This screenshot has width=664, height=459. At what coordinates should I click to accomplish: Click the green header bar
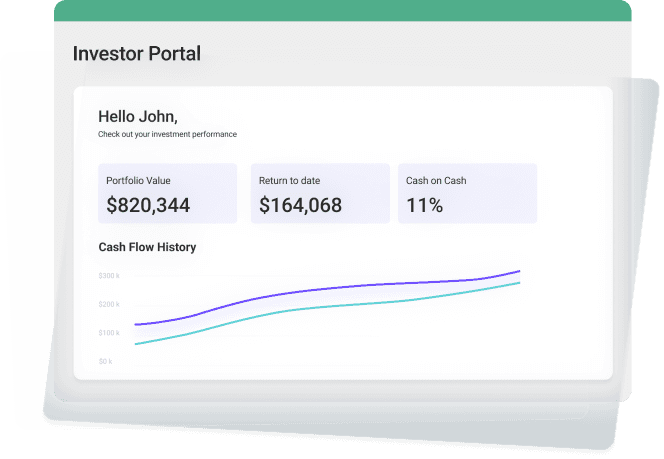click(342, 10)
